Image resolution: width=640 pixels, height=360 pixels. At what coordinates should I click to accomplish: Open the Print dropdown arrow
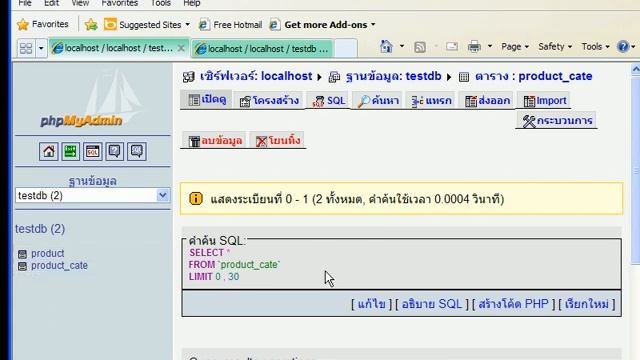[490, 46]
